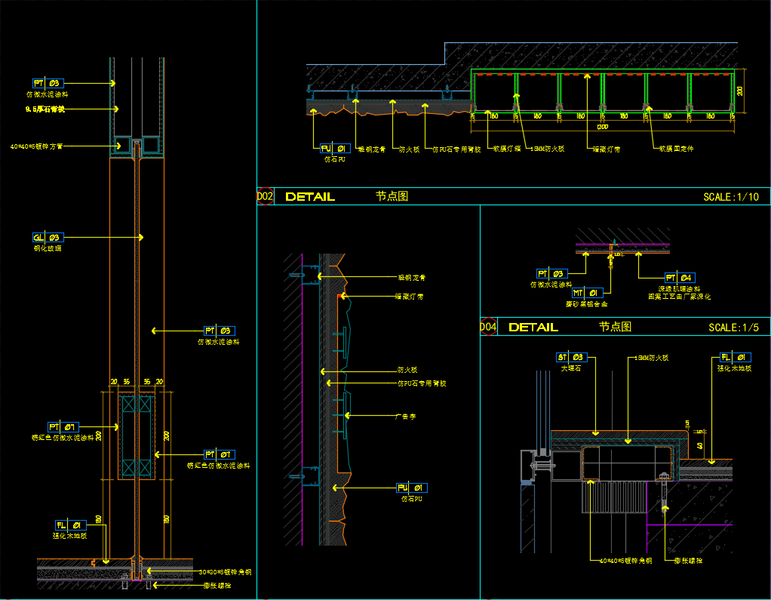The image size is (771, 600).
Task: Click the 40*40*5镀锌方管 annotation text
Action: tap(37, 147)
